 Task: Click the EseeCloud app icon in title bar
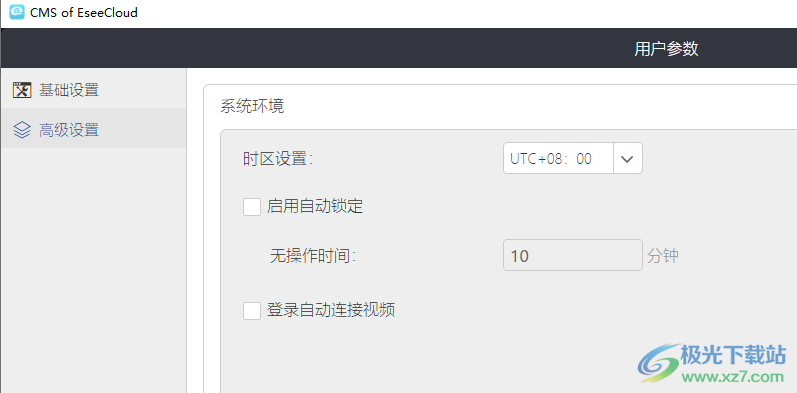[x=17, y=12]
